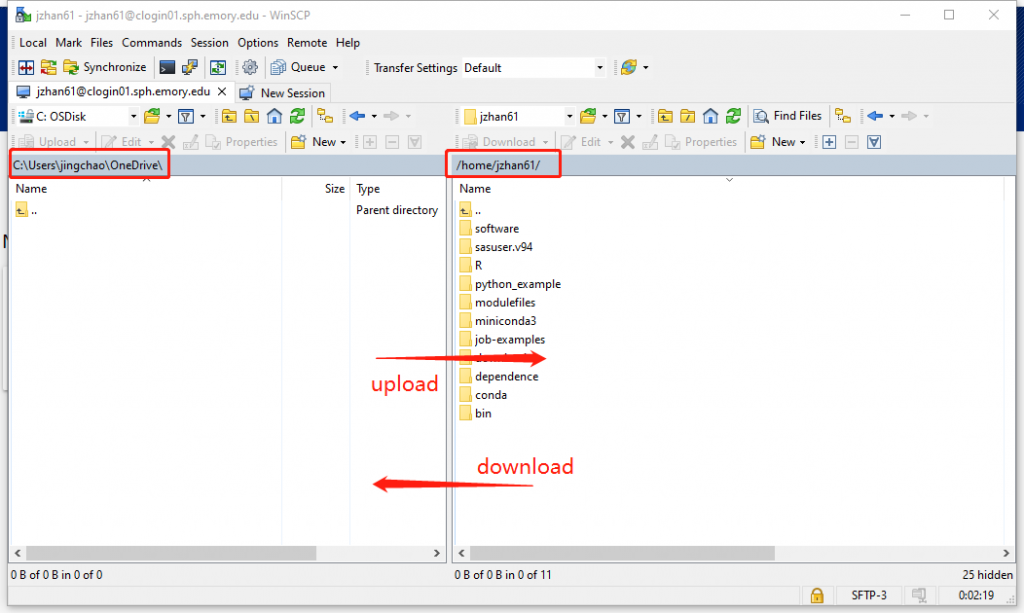Screen dimensions: 1024x613
Task: Go to remote root directory icon
Action: [688, 116]
